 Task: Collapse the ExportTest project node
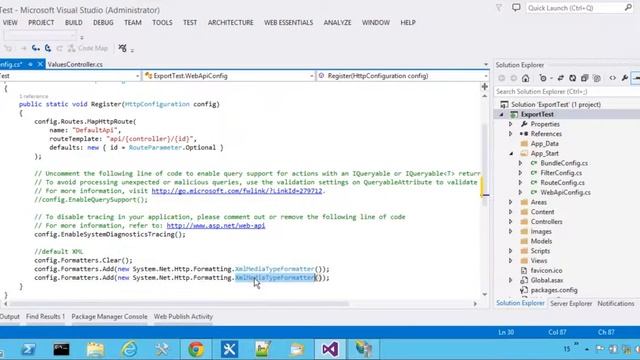502,115
